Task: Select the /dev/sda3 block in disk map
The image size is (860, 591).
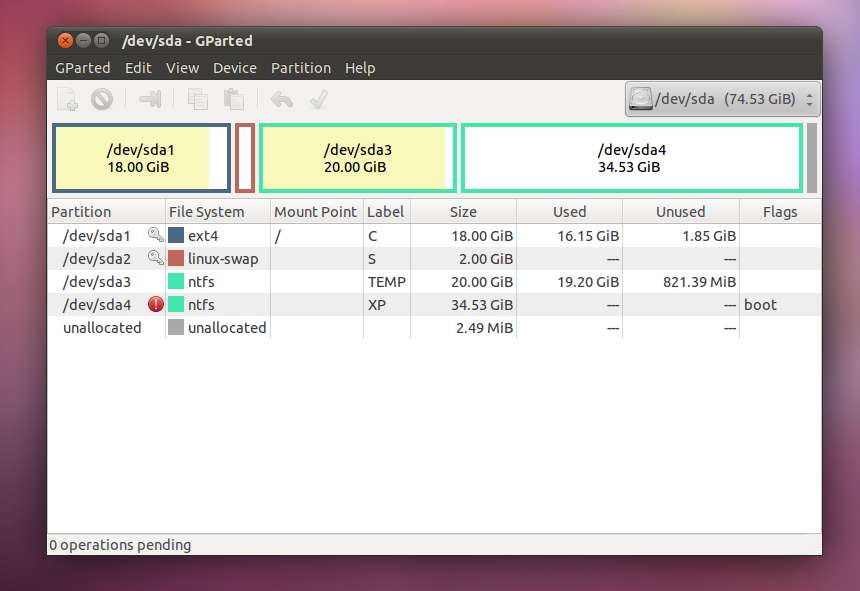Action: click(357, 158)
